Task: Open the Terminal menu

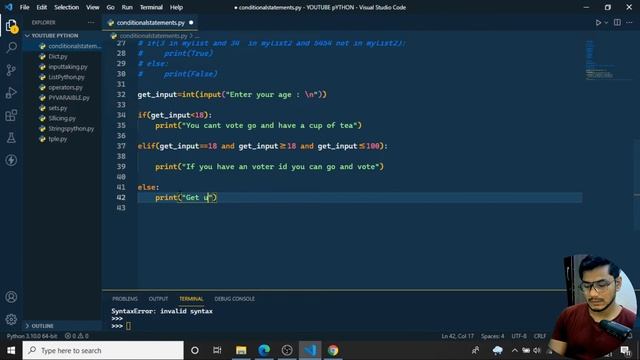Action: coord(151,7)
